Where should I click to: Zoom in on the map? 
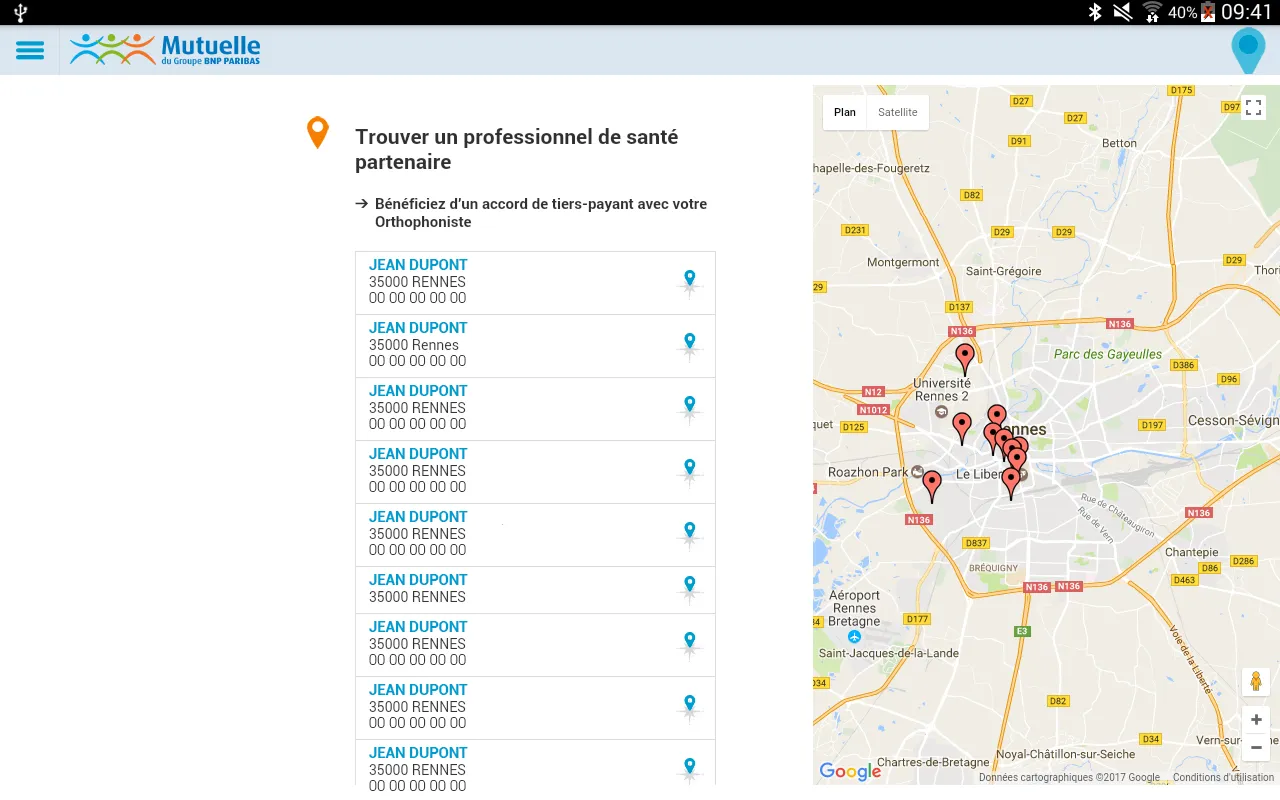pyautogui.click(x=1256, y=720)
